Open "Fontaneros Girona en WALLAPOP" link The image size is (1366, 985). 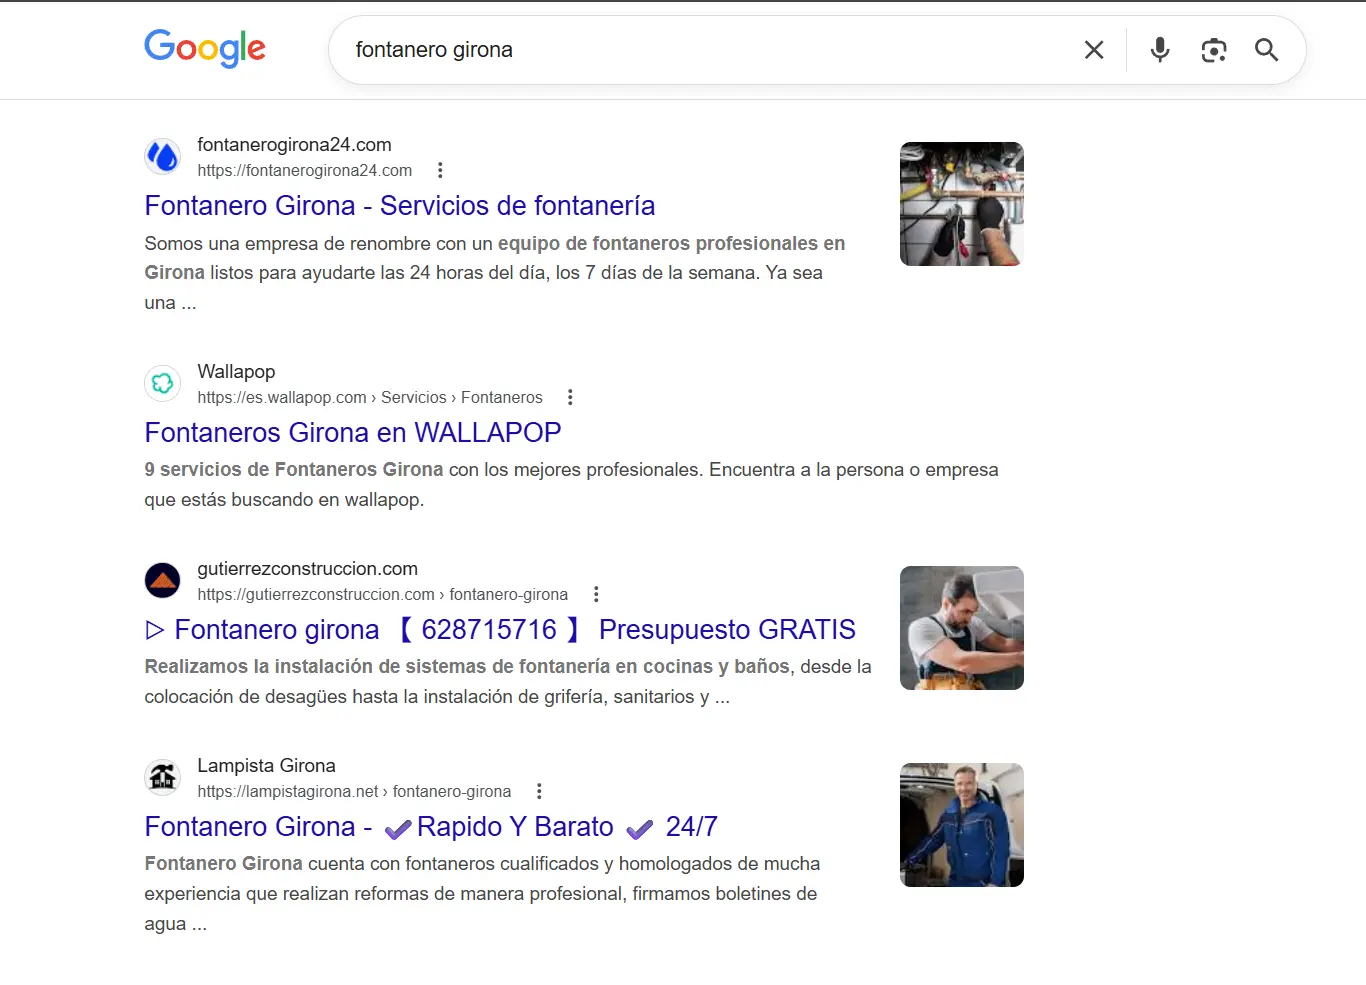(353, 433)
